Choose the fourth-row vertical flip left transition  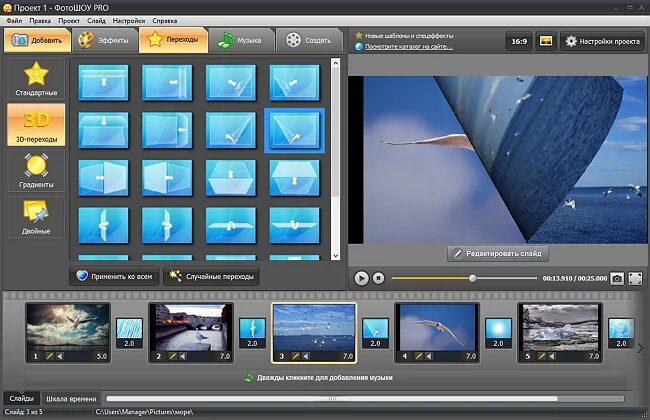103,226
